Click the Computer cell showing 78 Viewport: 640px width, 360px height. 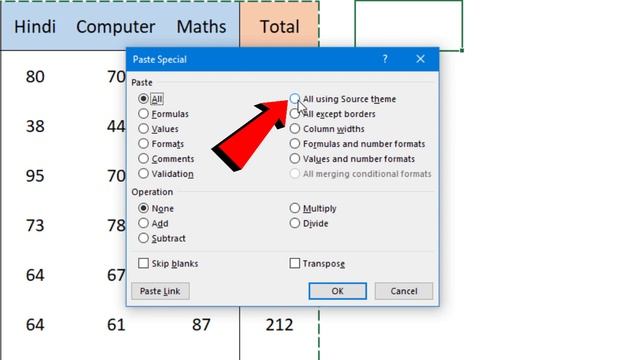click(116, 226)
